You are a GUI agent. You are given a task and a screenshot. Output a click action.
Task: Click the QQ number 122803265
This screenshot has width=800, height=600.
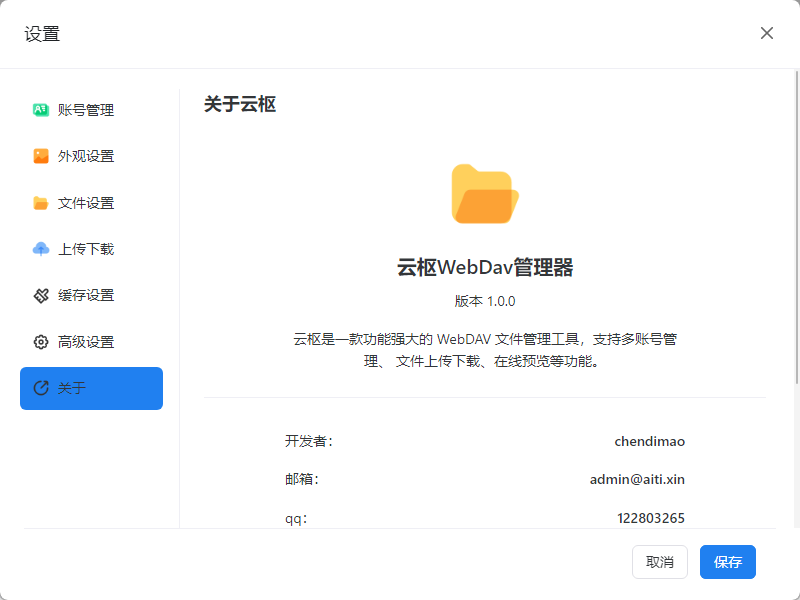[x=651, y=517]
